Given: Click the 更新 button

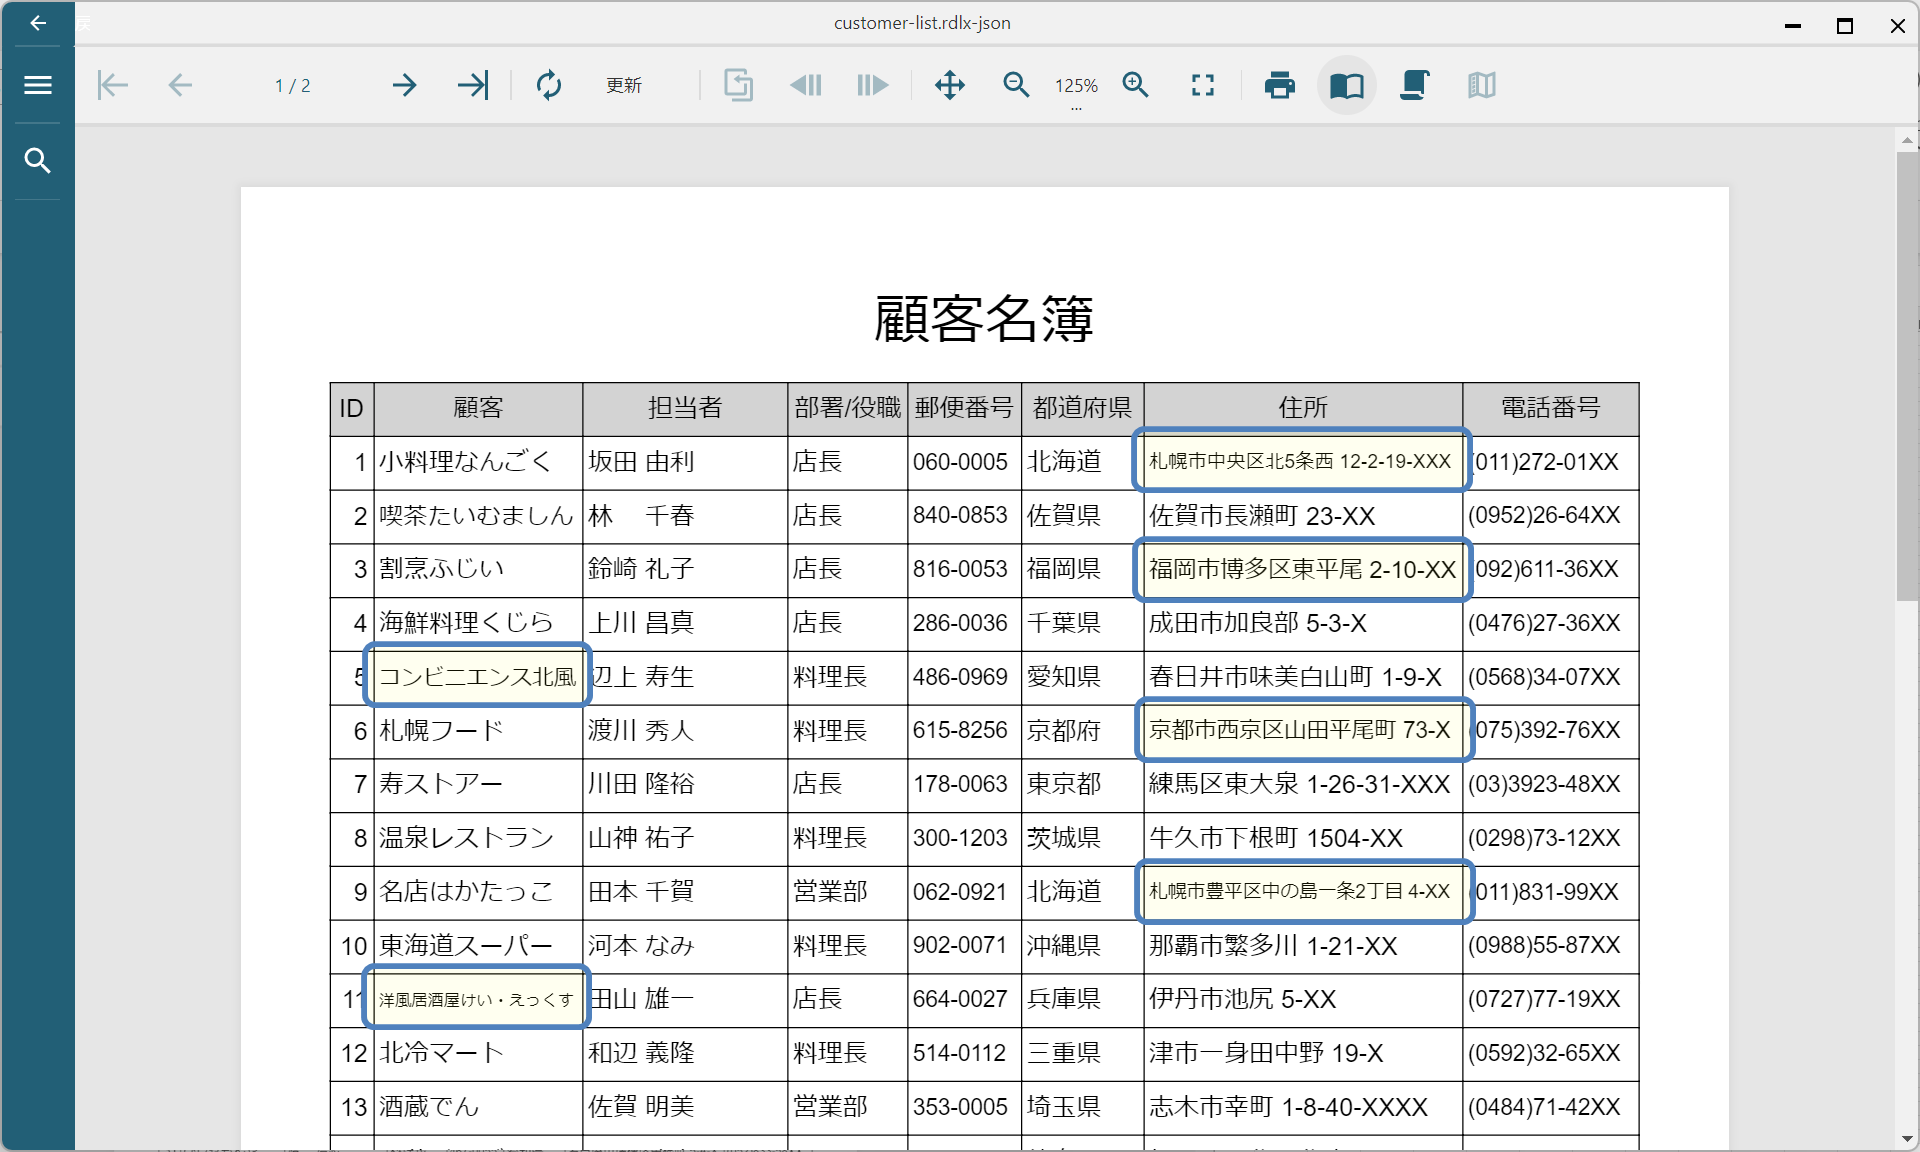Looking at the screenshot, I should pos(624,85).
